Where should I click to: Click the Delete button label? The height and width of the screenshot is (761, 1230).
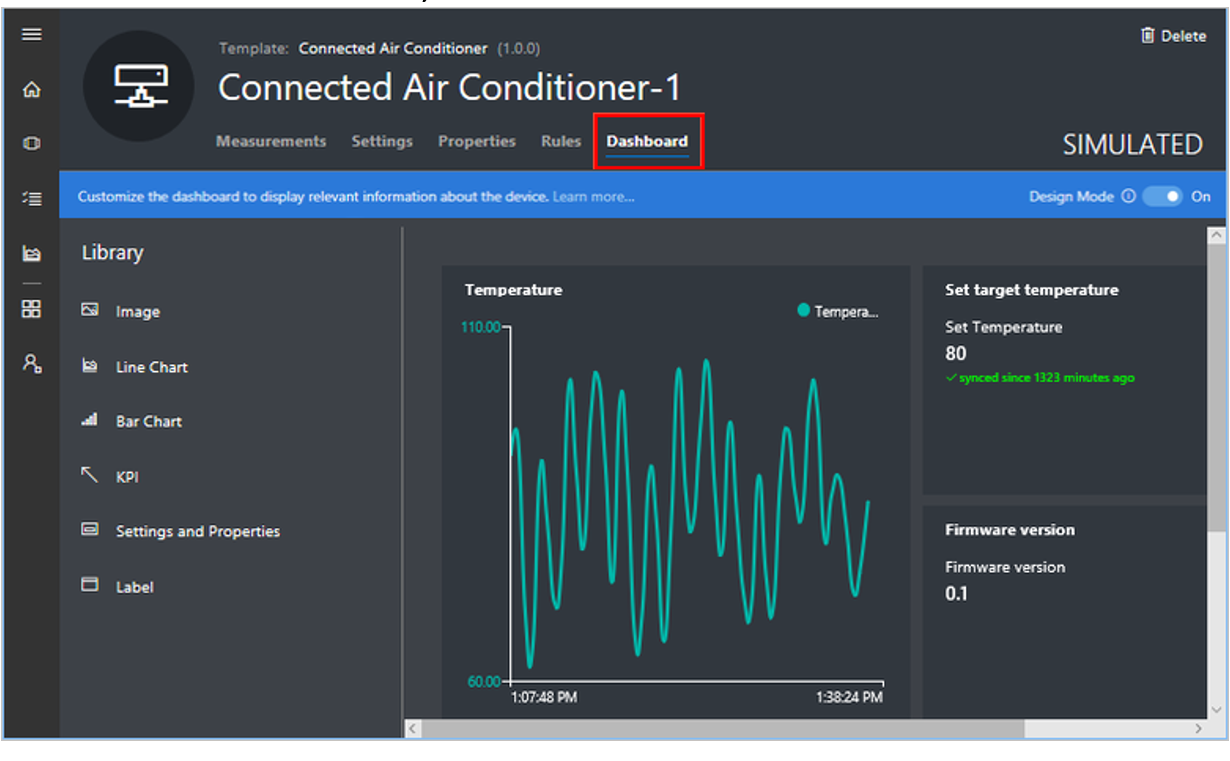(x=1183, y=36)
